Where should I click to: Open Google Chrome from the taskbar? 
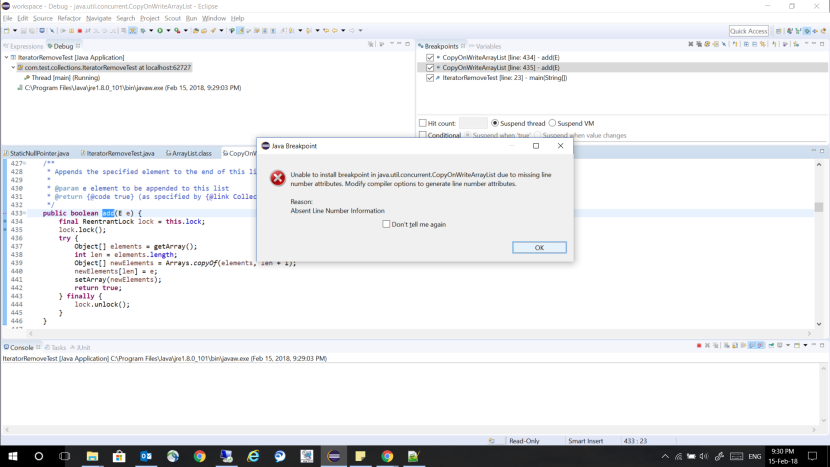coord(200,456)
